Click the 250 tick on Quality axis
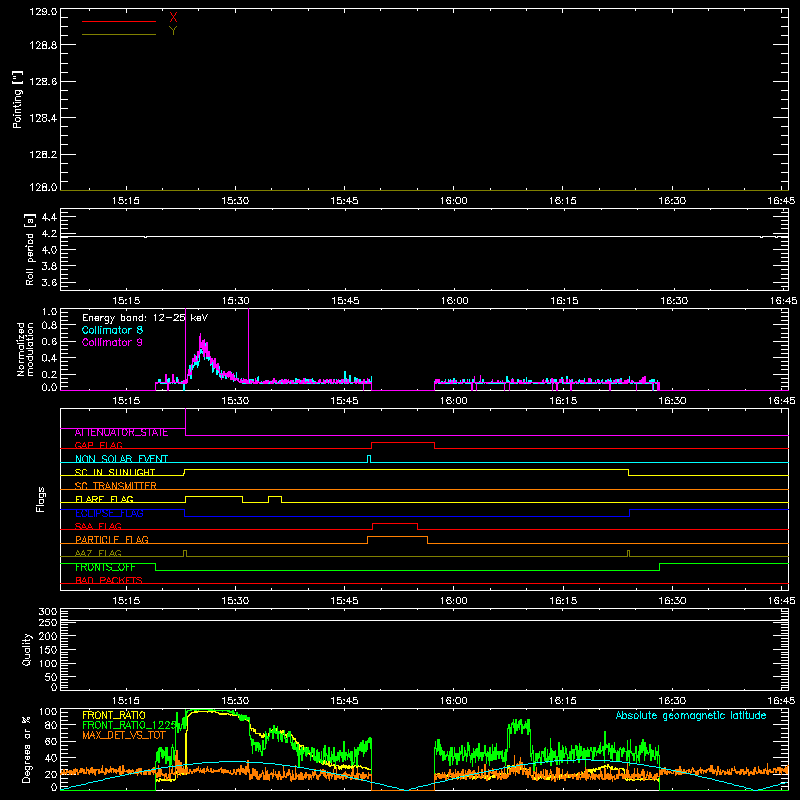The image size is (800, 800). coord(48,623)
